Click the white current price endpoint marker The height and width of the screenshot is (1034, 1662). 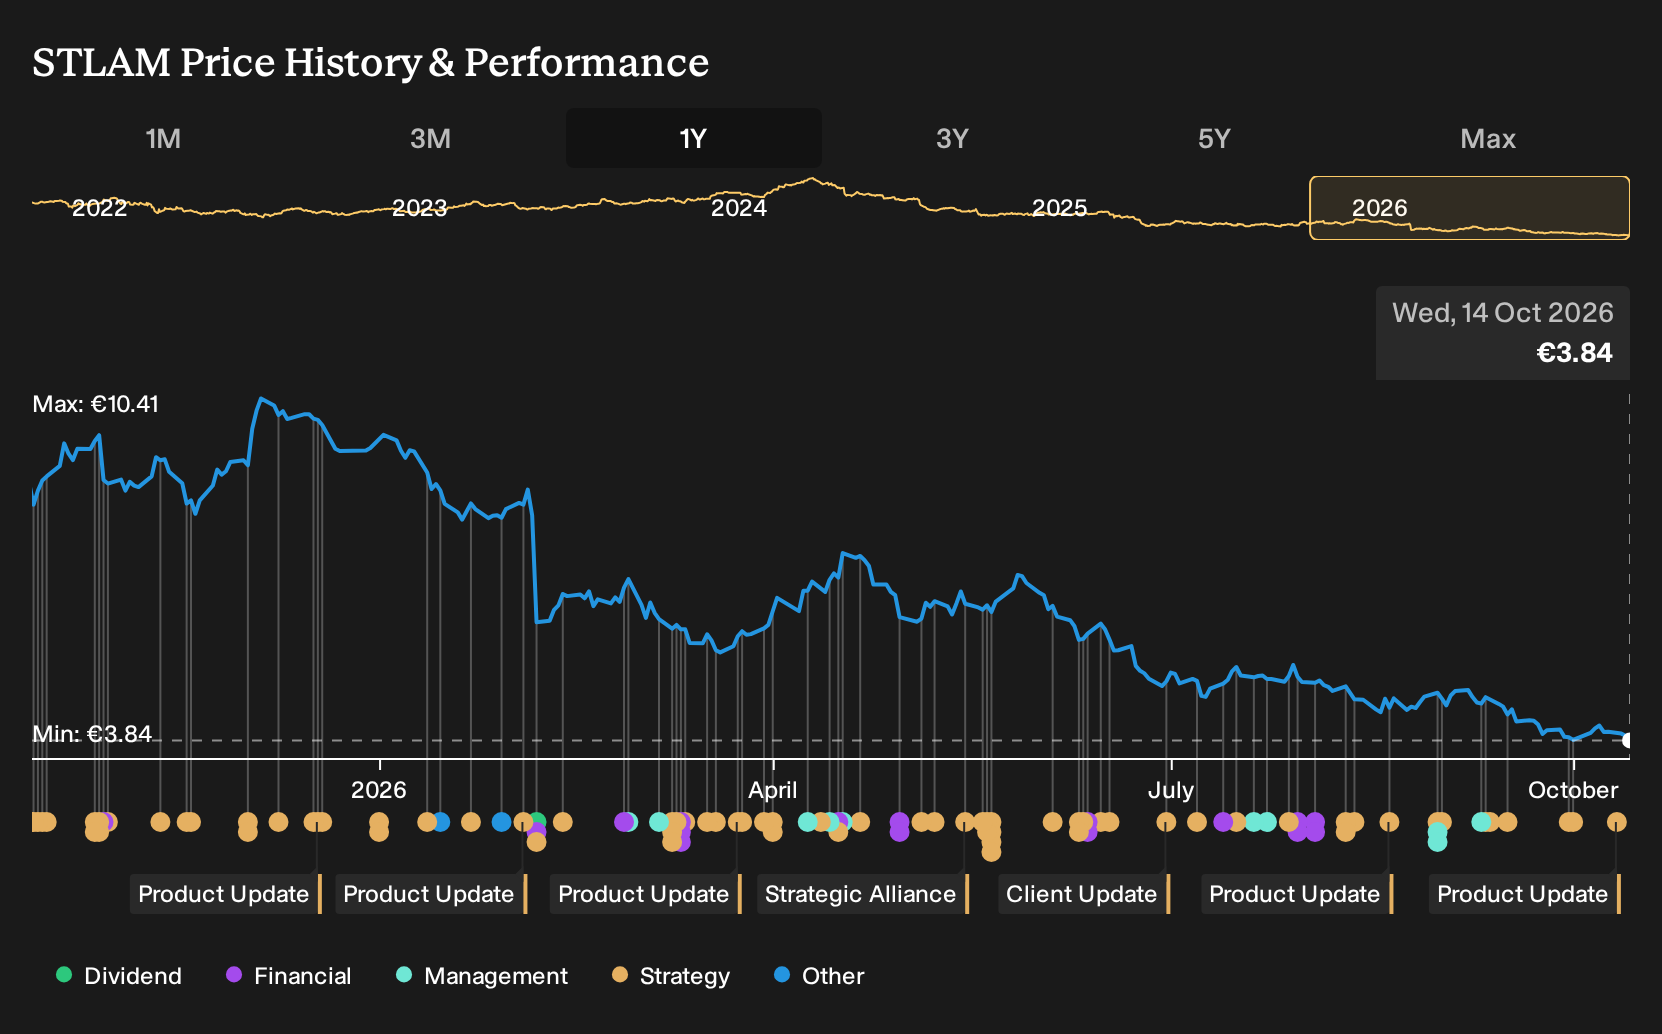click(1628, 740)
